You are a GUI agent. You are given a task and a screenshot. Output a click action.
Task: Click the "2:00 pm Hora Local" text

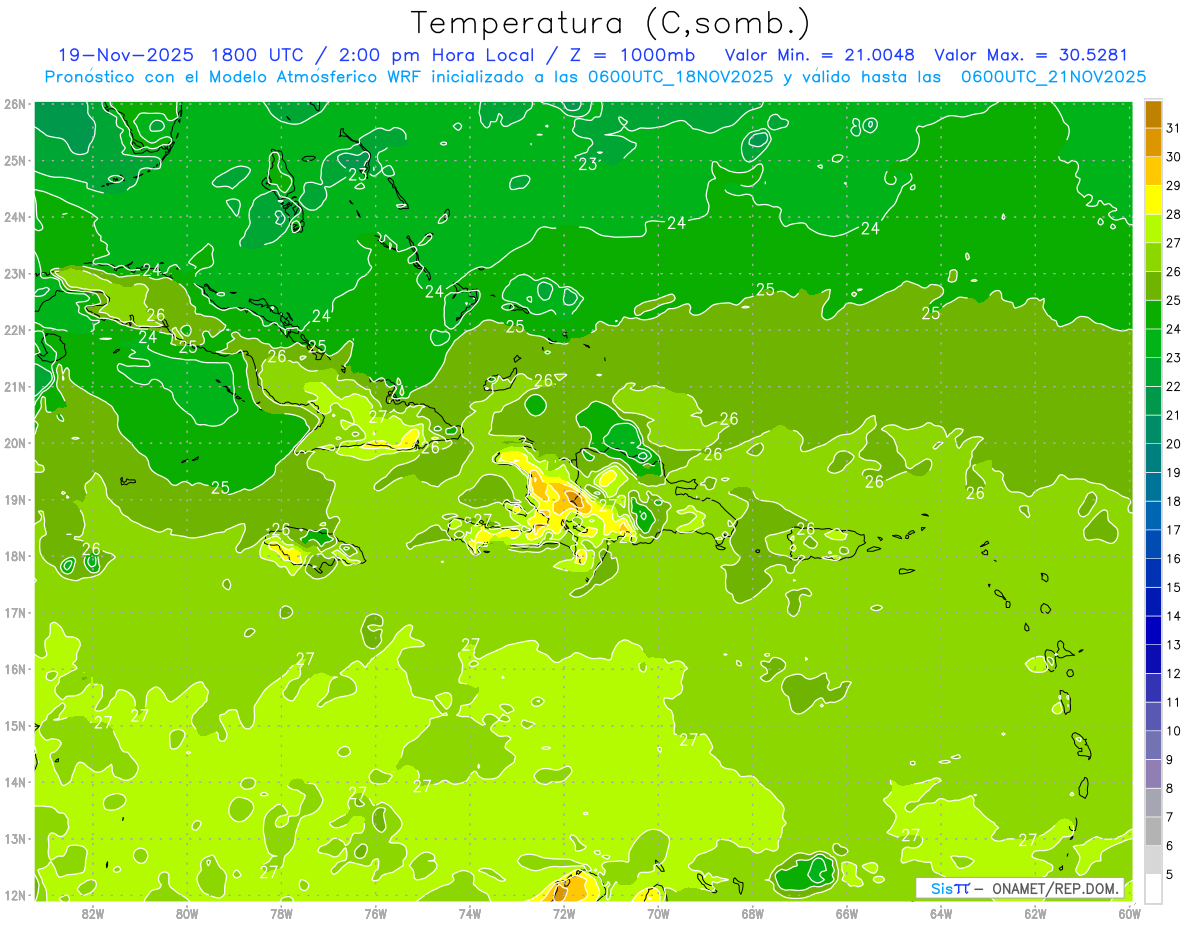click(x=441, y=55)
